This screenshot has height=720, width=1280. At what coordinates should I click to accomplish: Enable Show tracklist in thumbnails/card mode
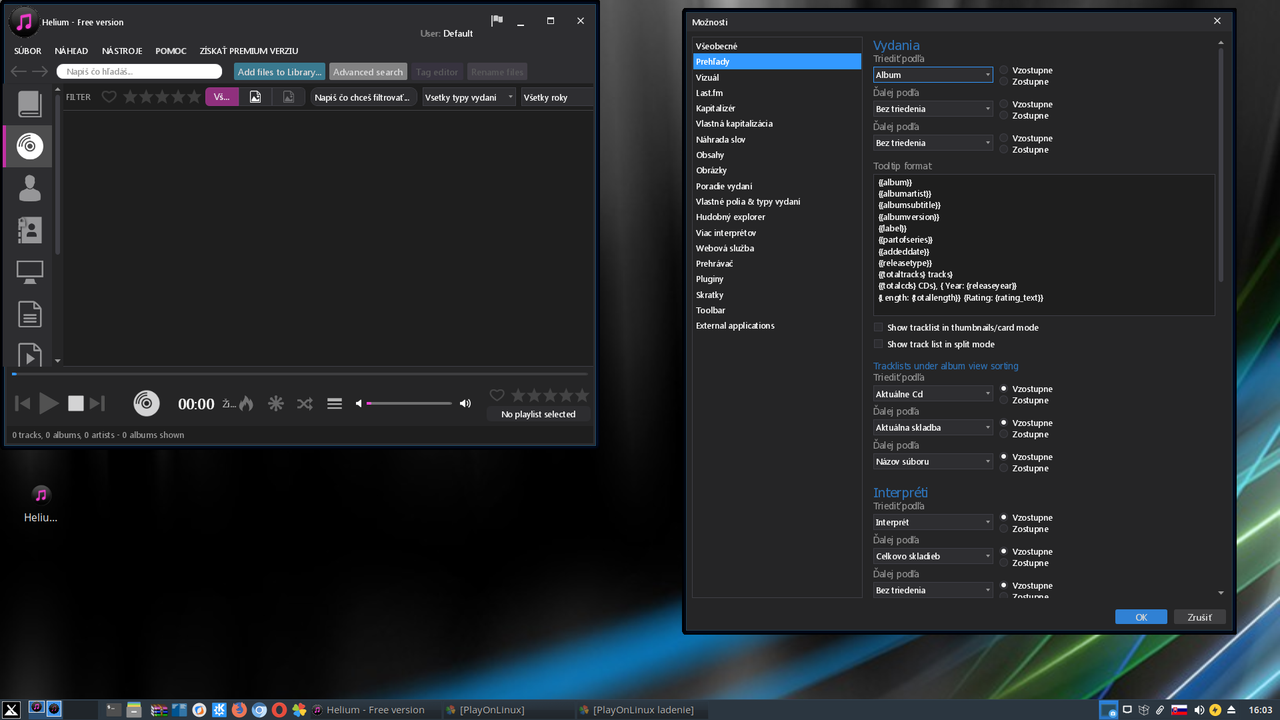coord(878,327)
